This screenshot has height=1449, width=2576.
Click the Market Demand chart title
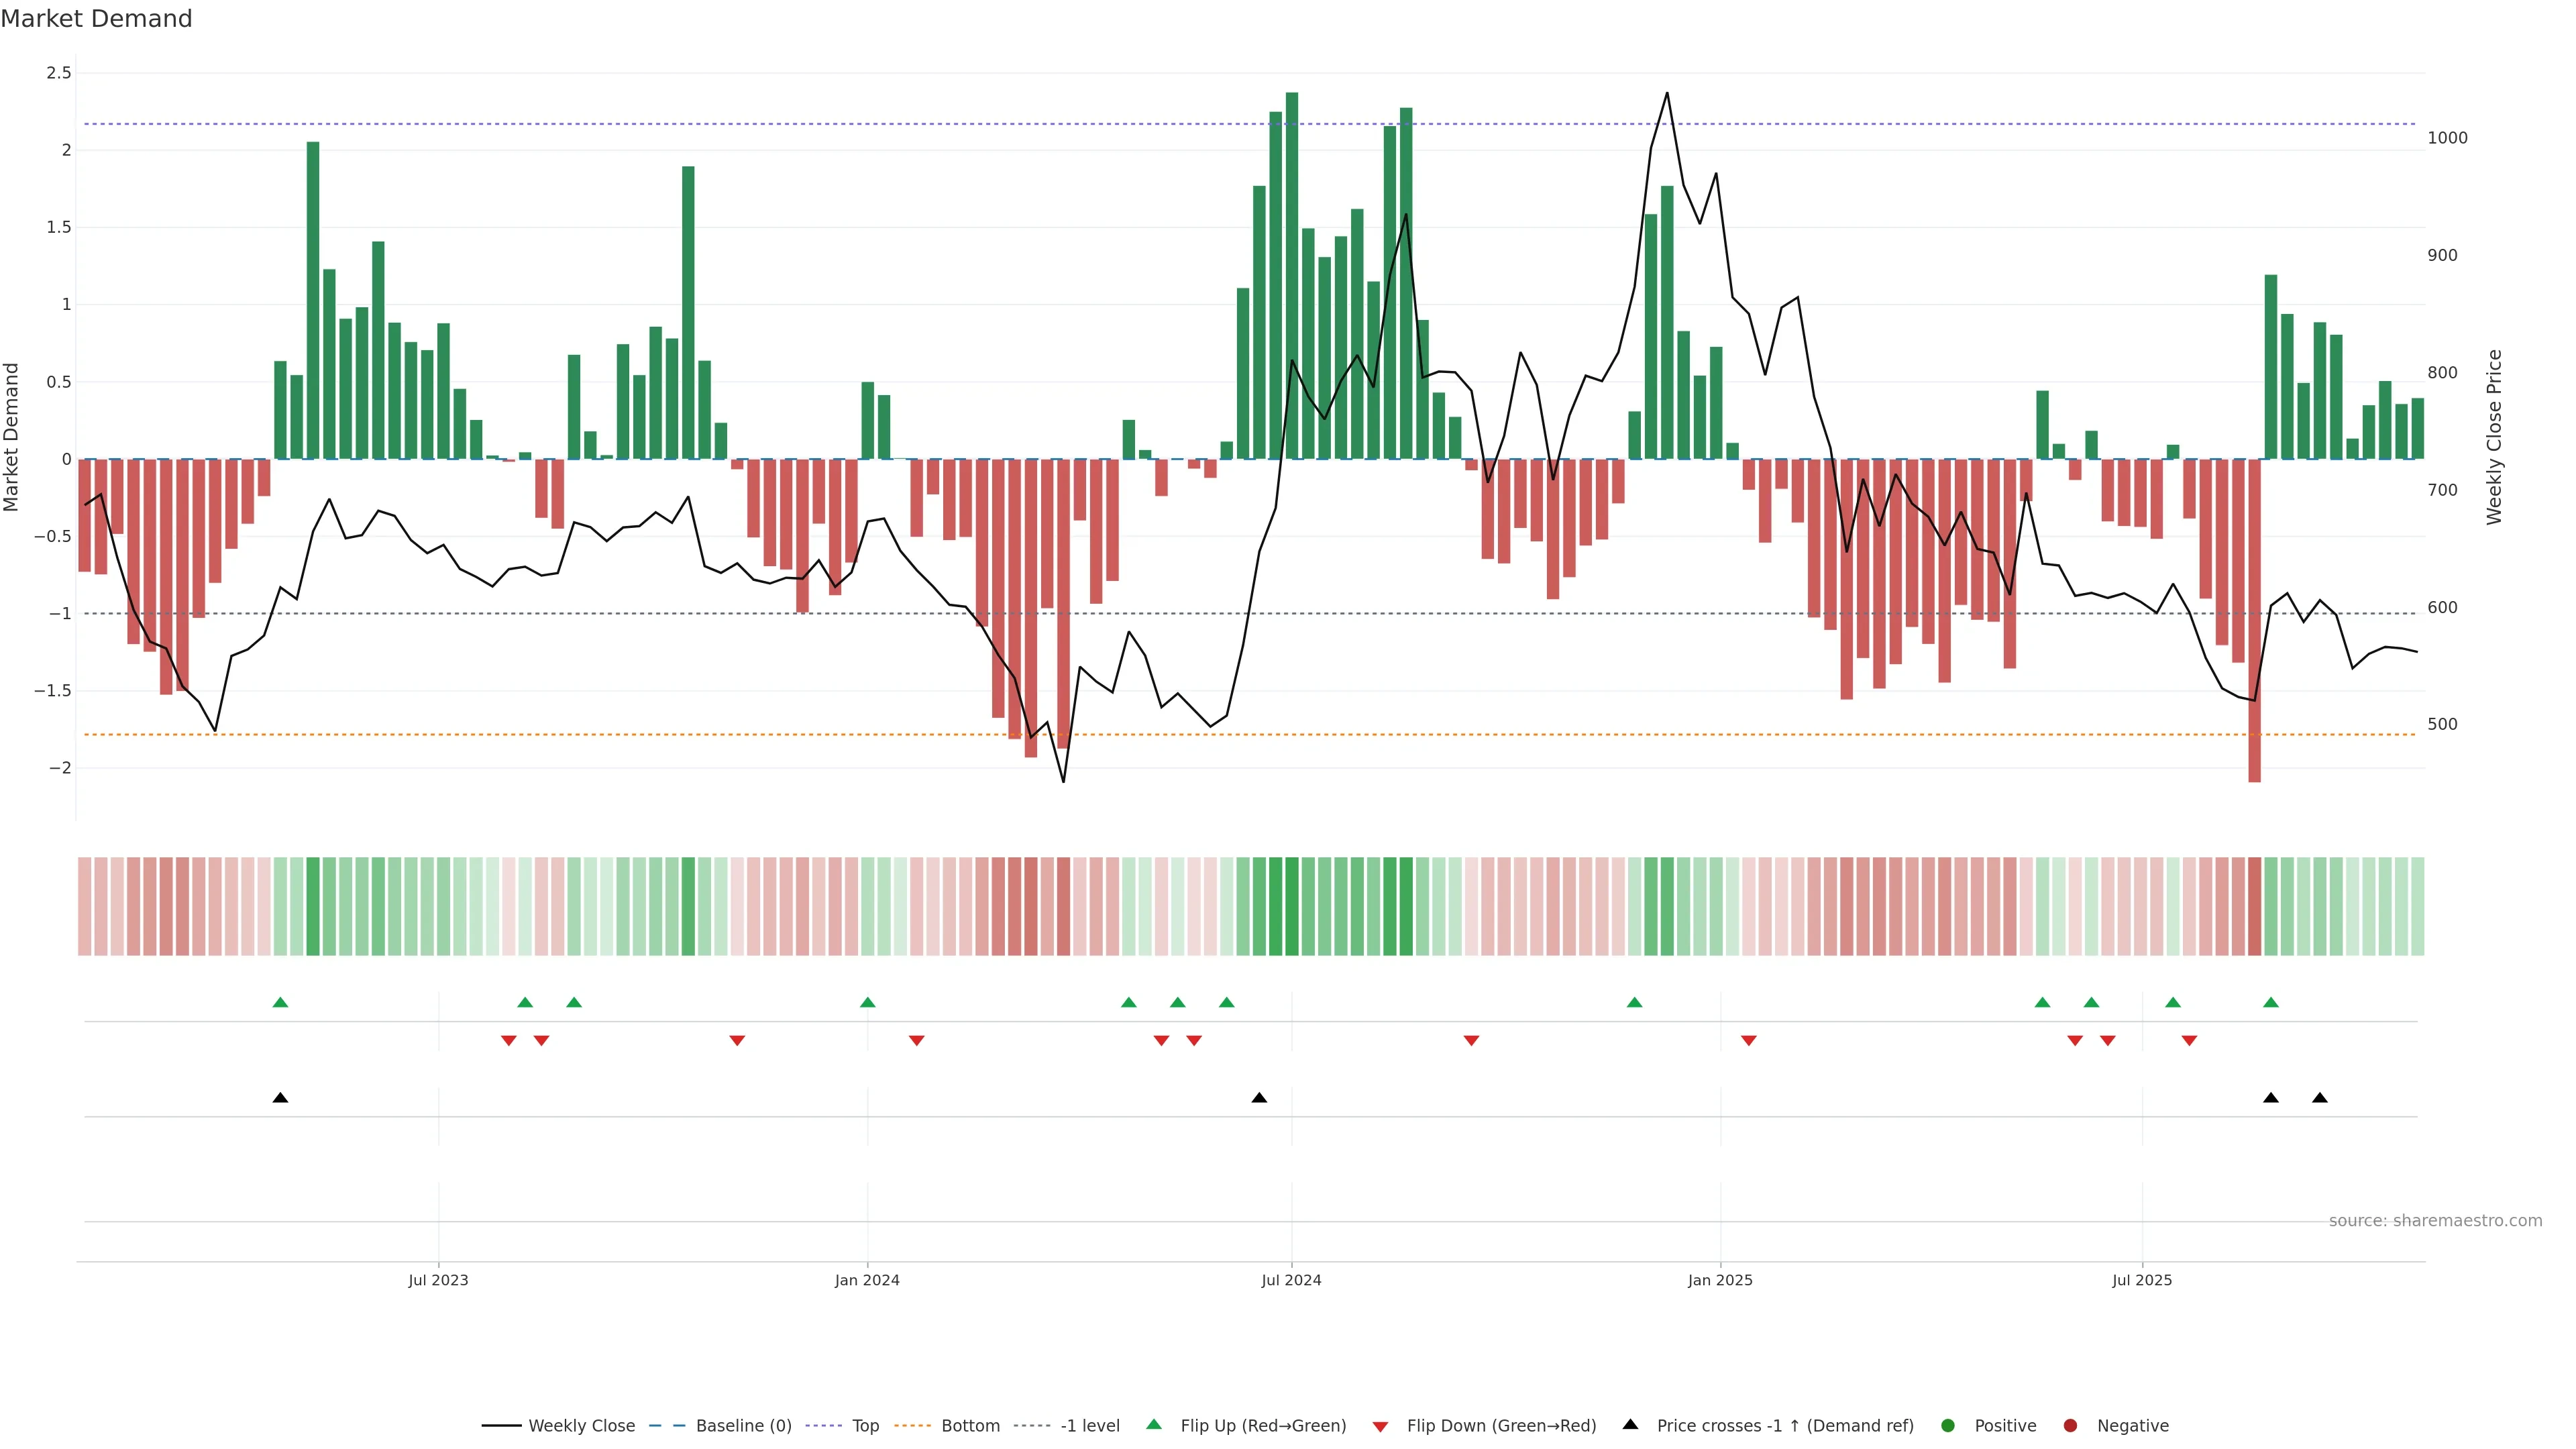pyautogui.click(x=96, y=19)
